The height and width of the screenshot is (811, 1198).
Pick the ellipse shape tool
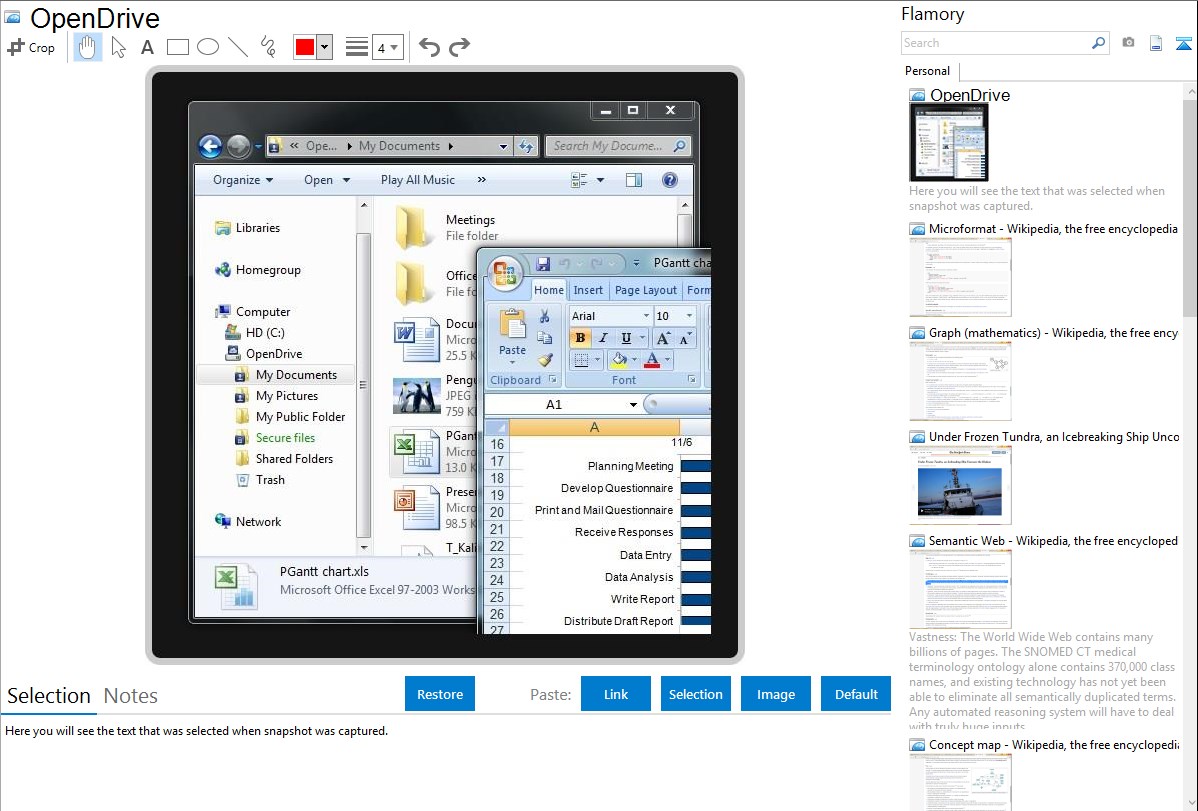(x=208, y=47)
